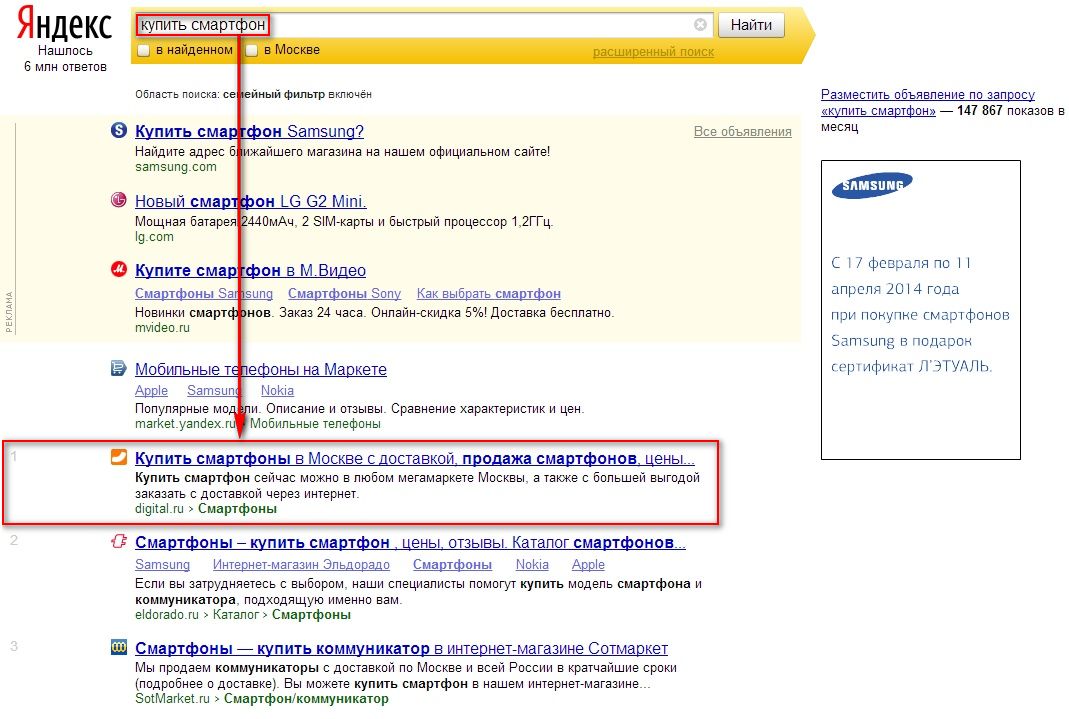Click the SotMarket favicon icon
Image resolution: width=1069 pixels, height=719 pixels.
click(118, 648)
